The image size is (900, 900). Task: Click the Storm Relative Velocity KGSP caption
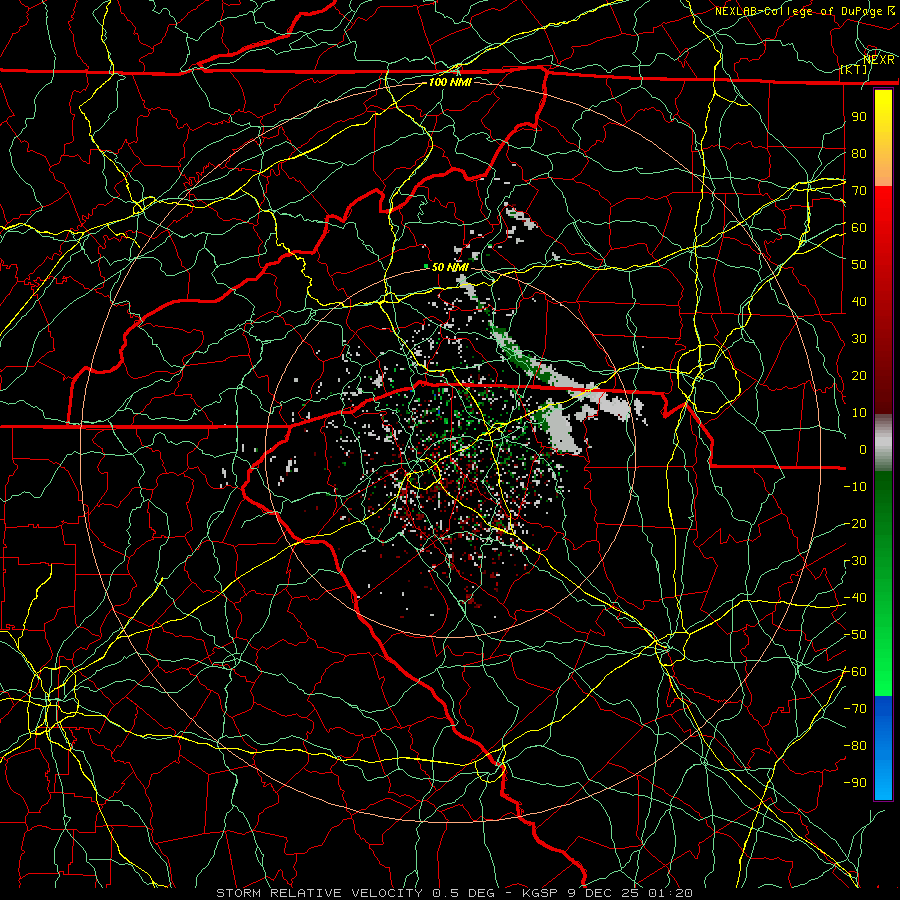tap(454, 893)
